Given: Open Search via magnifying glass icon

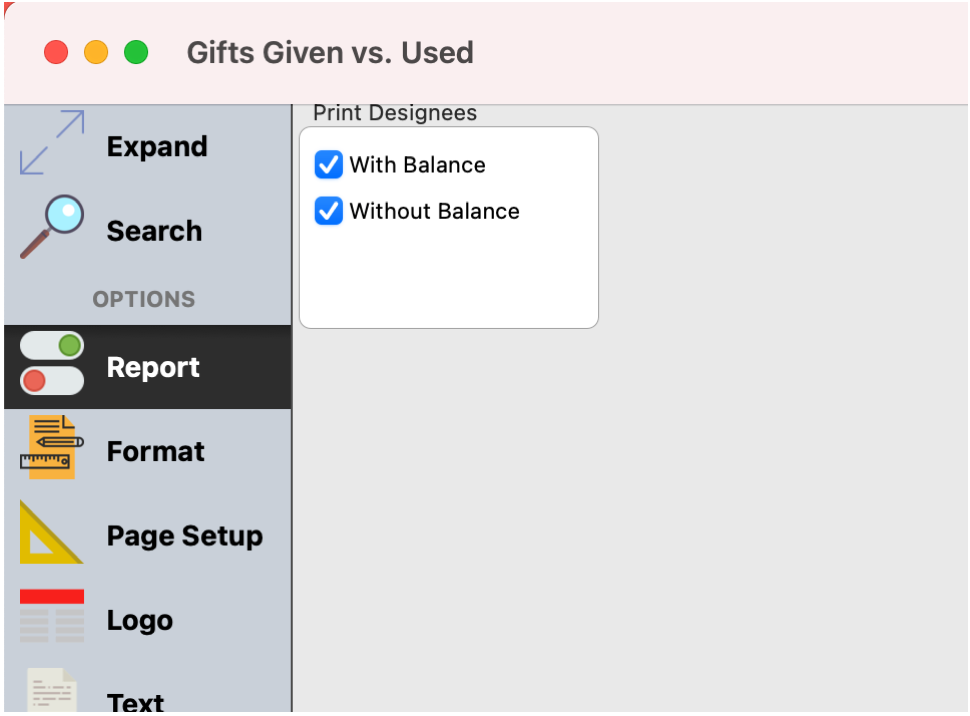Looking at the screenshot, I should coord(52,227).
